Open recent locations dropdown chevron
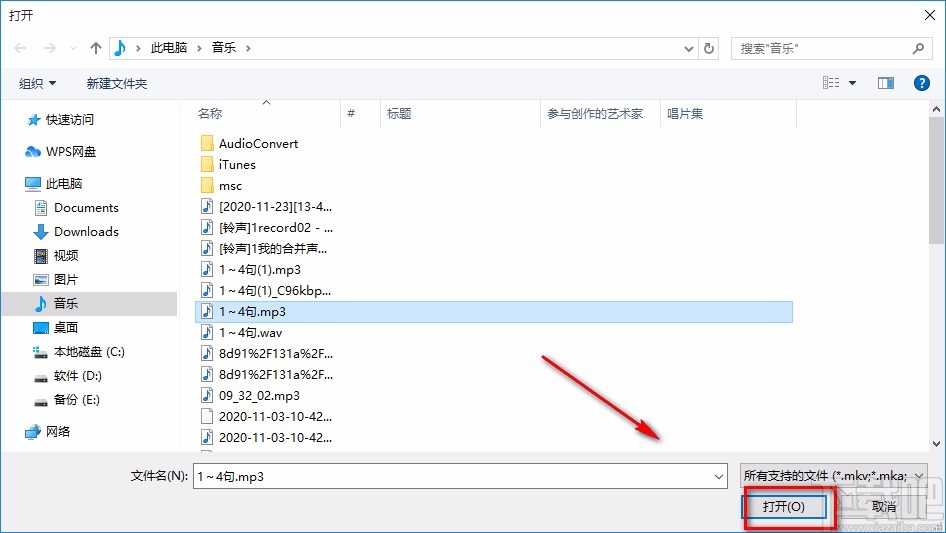Viewport: 946px width, 533px height. pos(73,48)
